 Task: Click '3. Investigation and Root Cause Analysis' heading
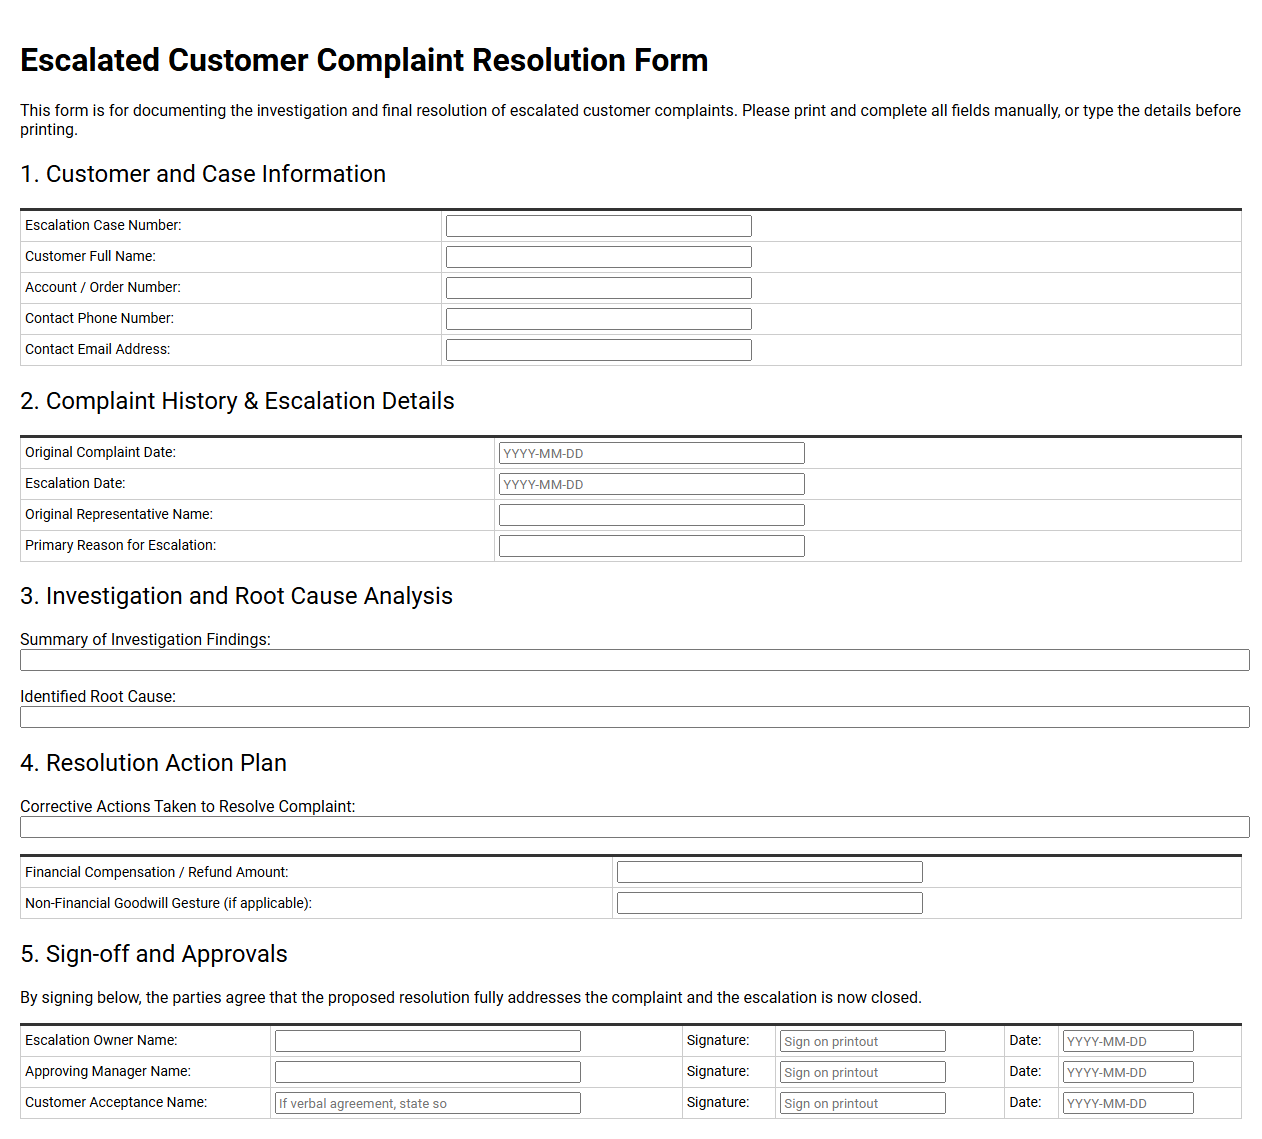[x=236, y=596]
